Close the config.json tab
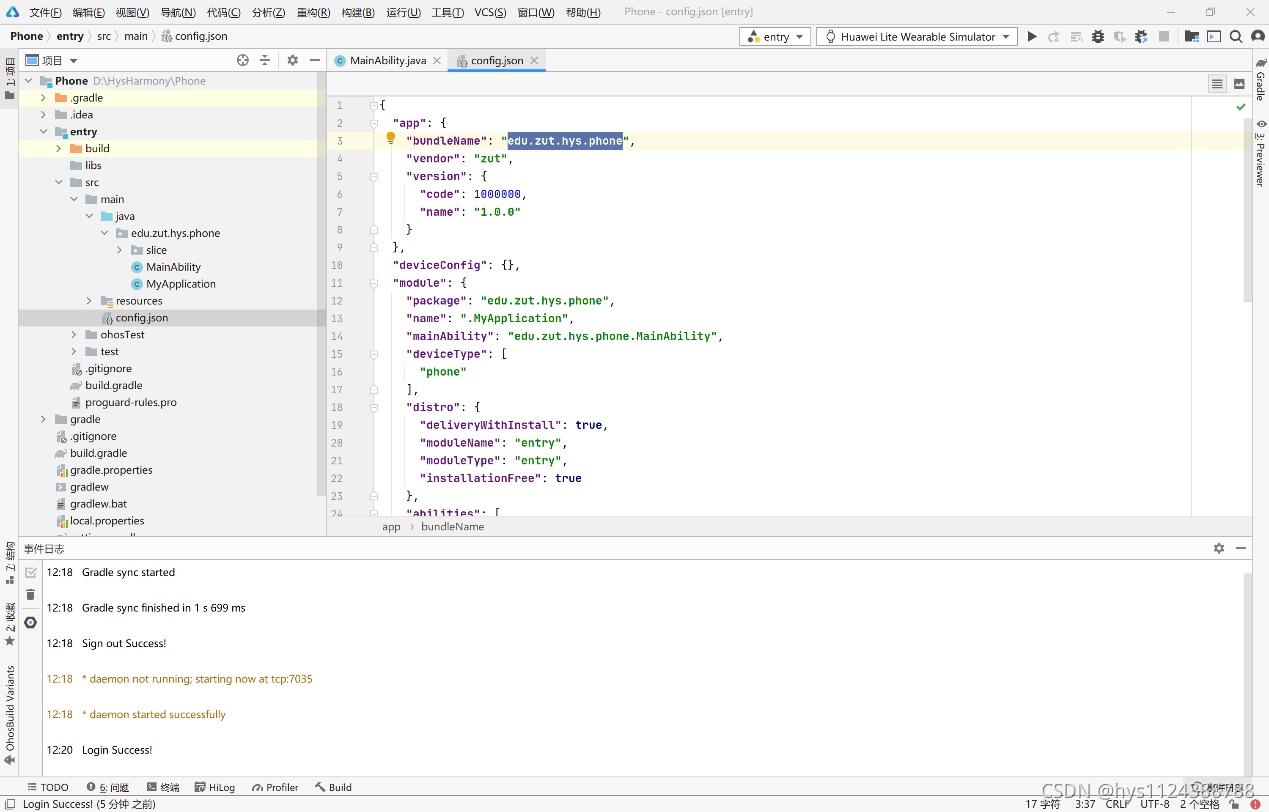This screenshot has height=812, width=1269. [x=535, y=60]
